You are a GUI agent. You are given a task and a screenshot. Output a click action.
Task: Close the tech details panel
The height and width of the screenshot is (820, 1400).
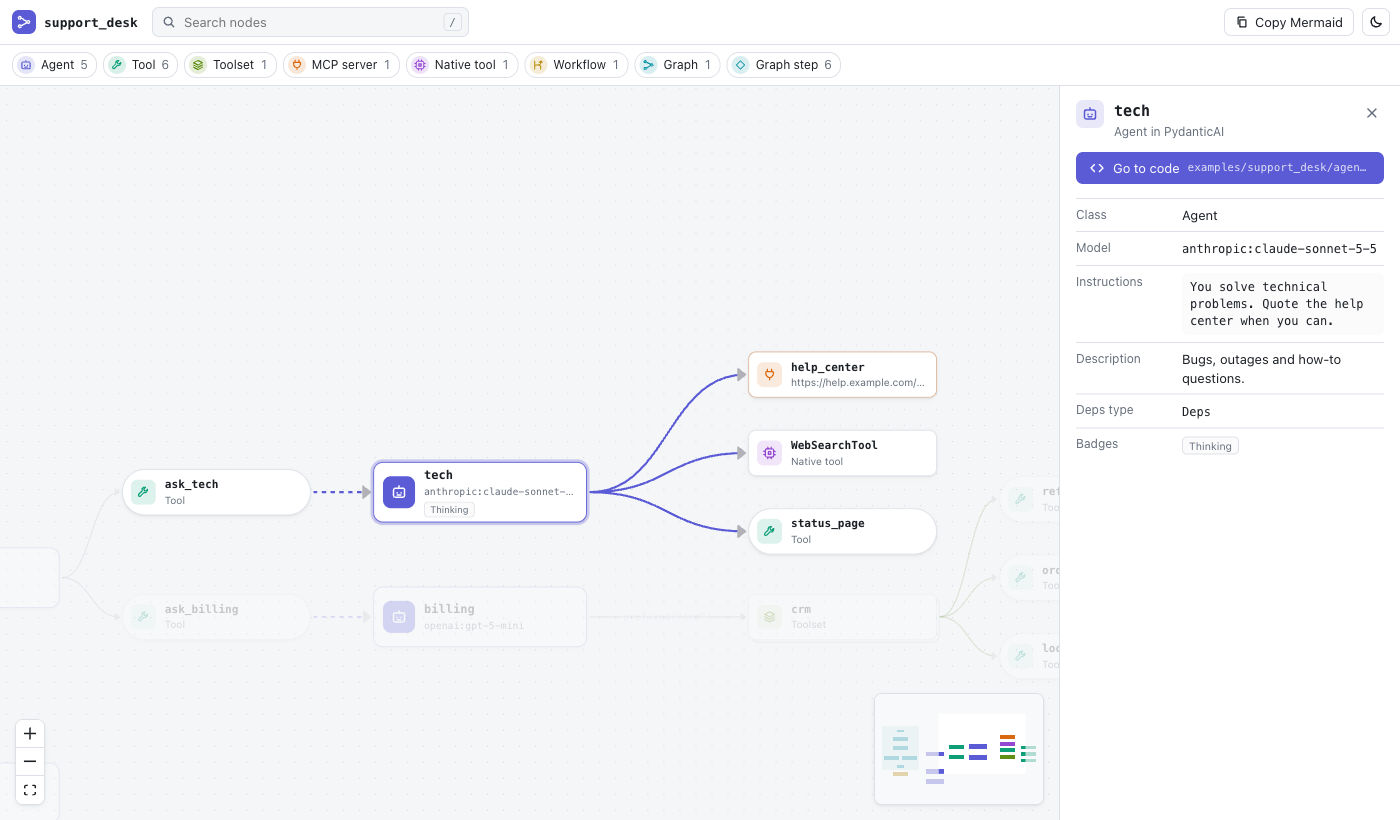click(x=1372, y=113)
